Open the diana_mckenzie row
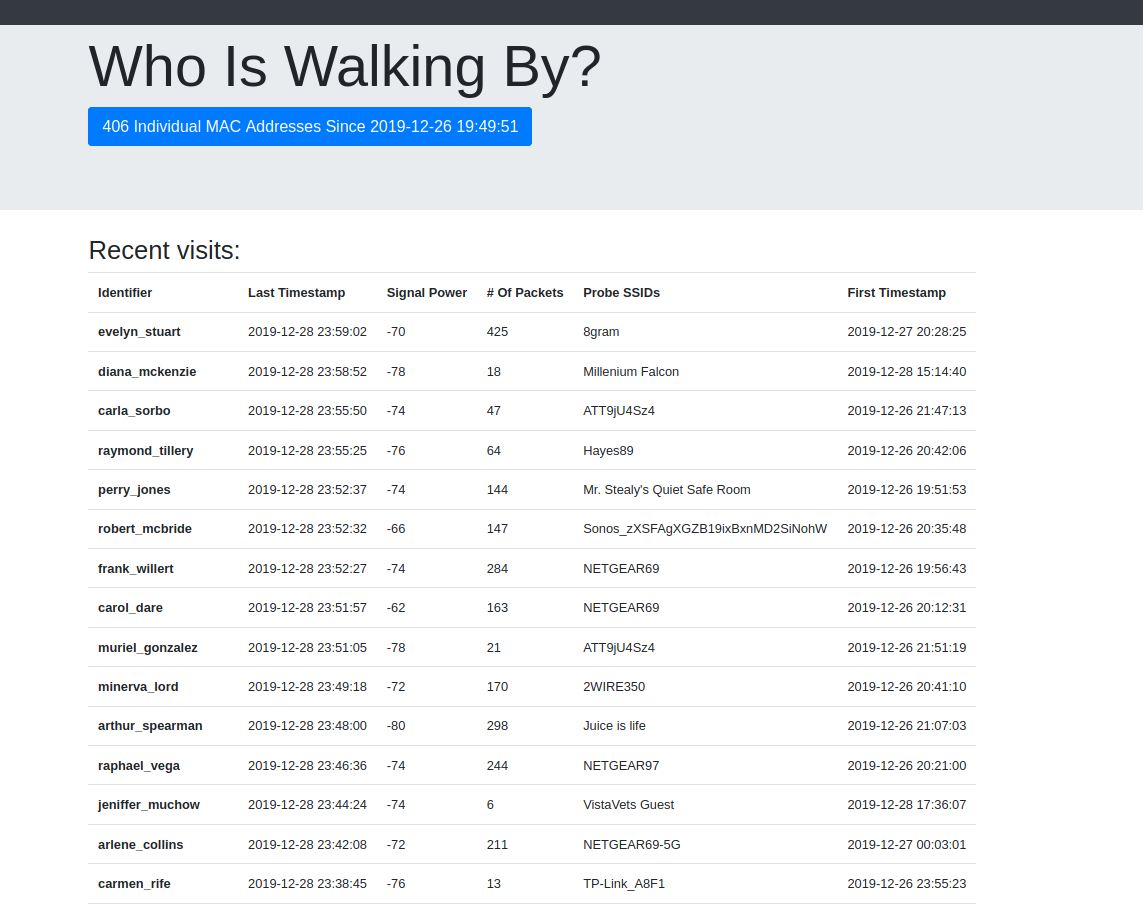 [531, 371]
